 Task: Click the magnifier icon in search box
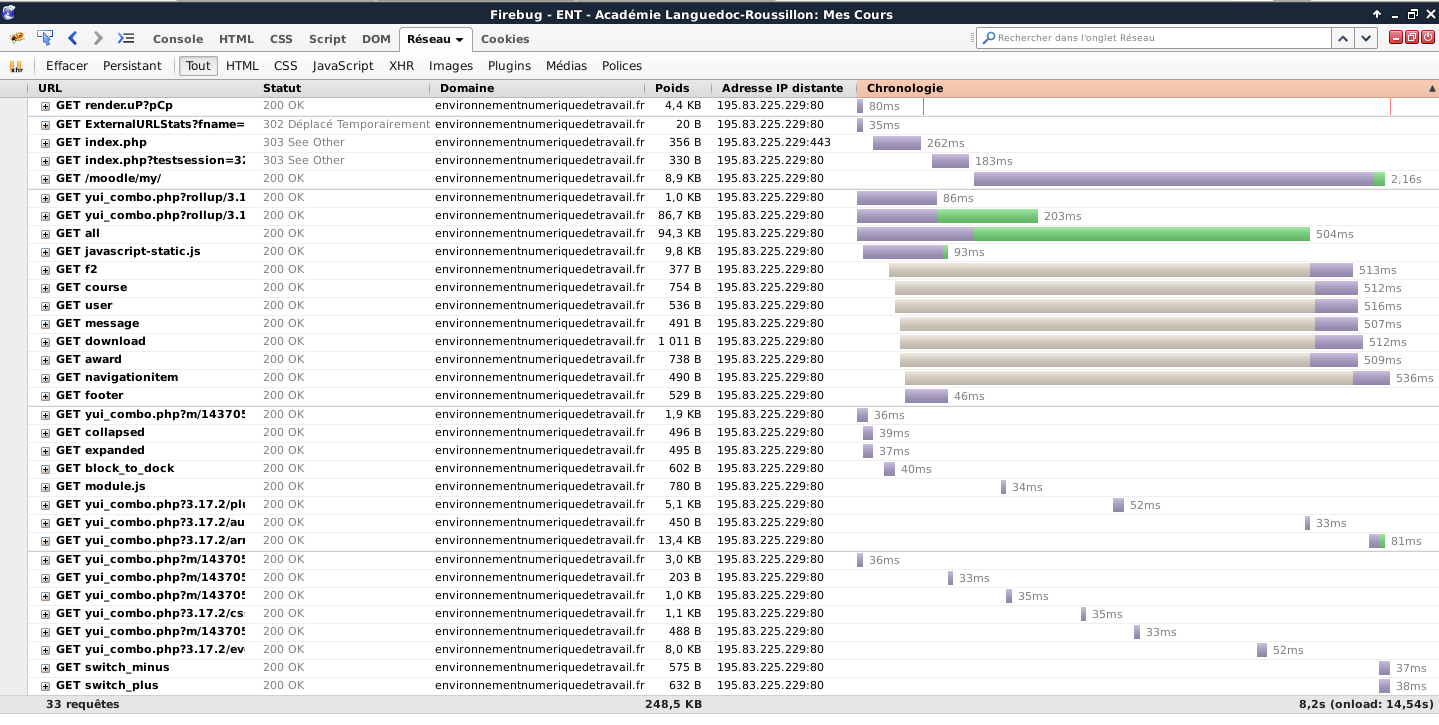pos(989,38)
